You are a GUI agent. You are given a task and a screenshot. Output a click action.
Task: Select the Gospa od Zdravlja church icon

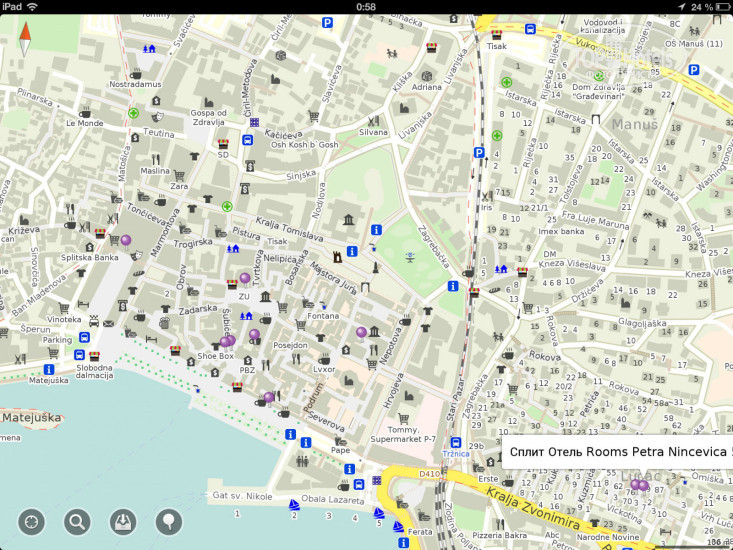[210, 101]
